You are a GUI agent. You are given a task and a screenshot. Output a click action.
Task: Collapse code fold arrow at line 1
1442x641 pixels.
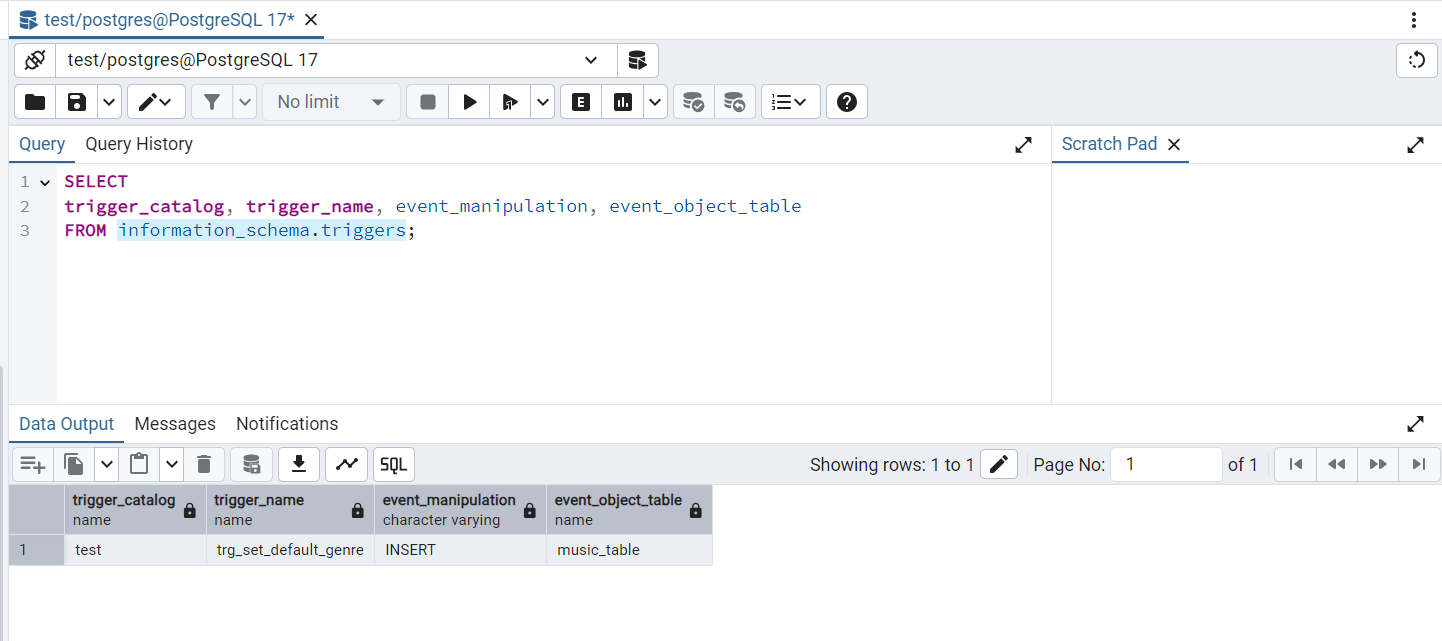[45, 182]
